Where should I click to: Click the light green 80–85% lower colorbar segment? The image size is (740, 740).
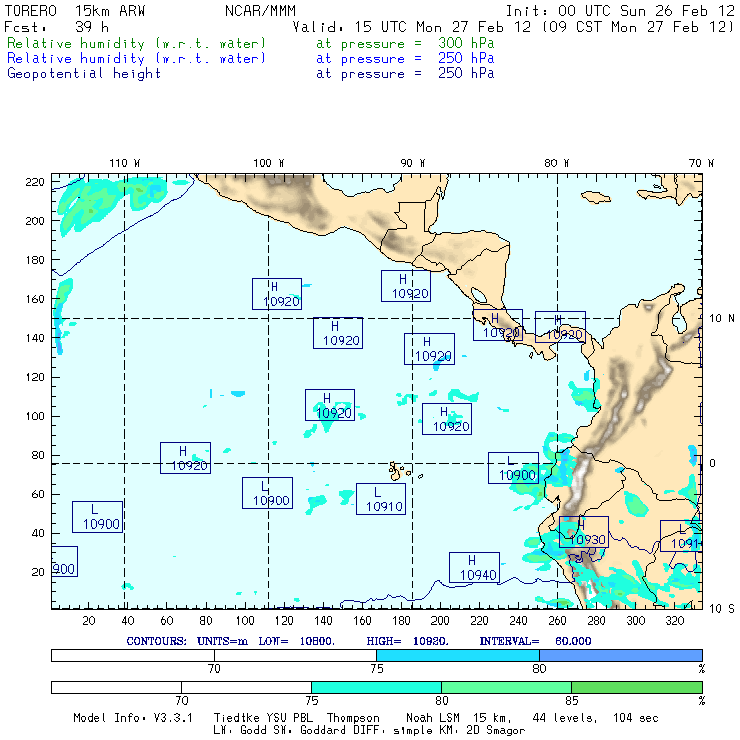(506, 687)
